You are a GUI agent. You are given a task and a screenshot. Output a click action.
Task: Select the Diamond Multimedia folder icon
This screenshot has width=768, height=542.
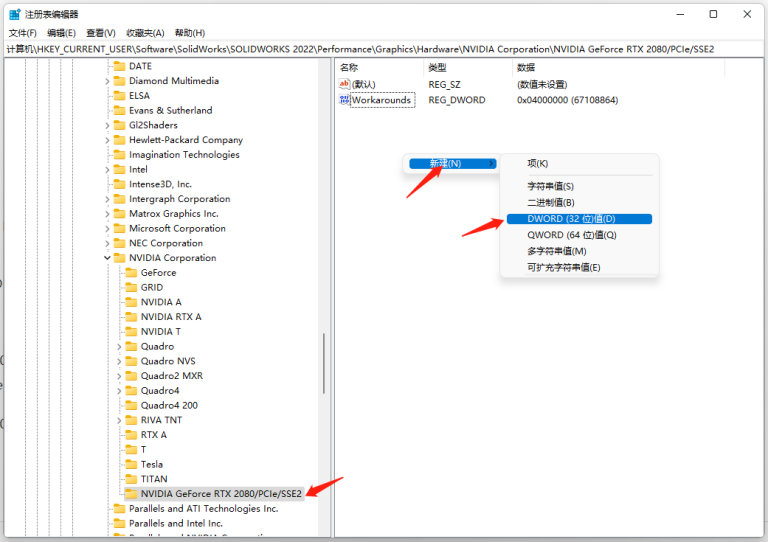120,81
